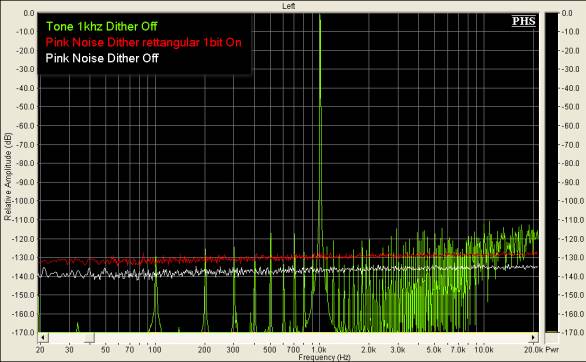Click the 'Left' channel title above the graph
586x362 pixels.
[x=289, y=6]
